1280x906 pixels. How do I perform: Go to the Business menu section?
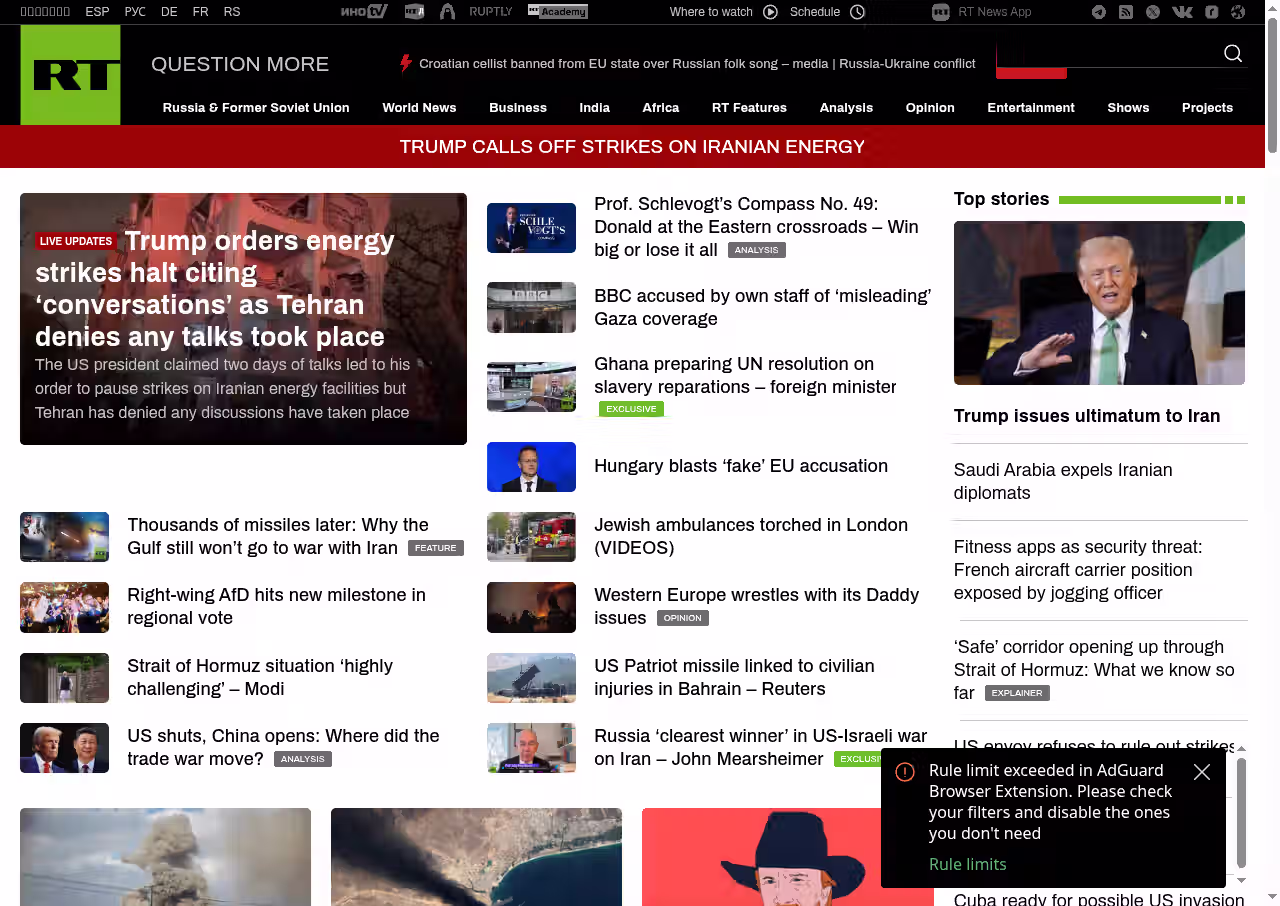tap(518, 108)
